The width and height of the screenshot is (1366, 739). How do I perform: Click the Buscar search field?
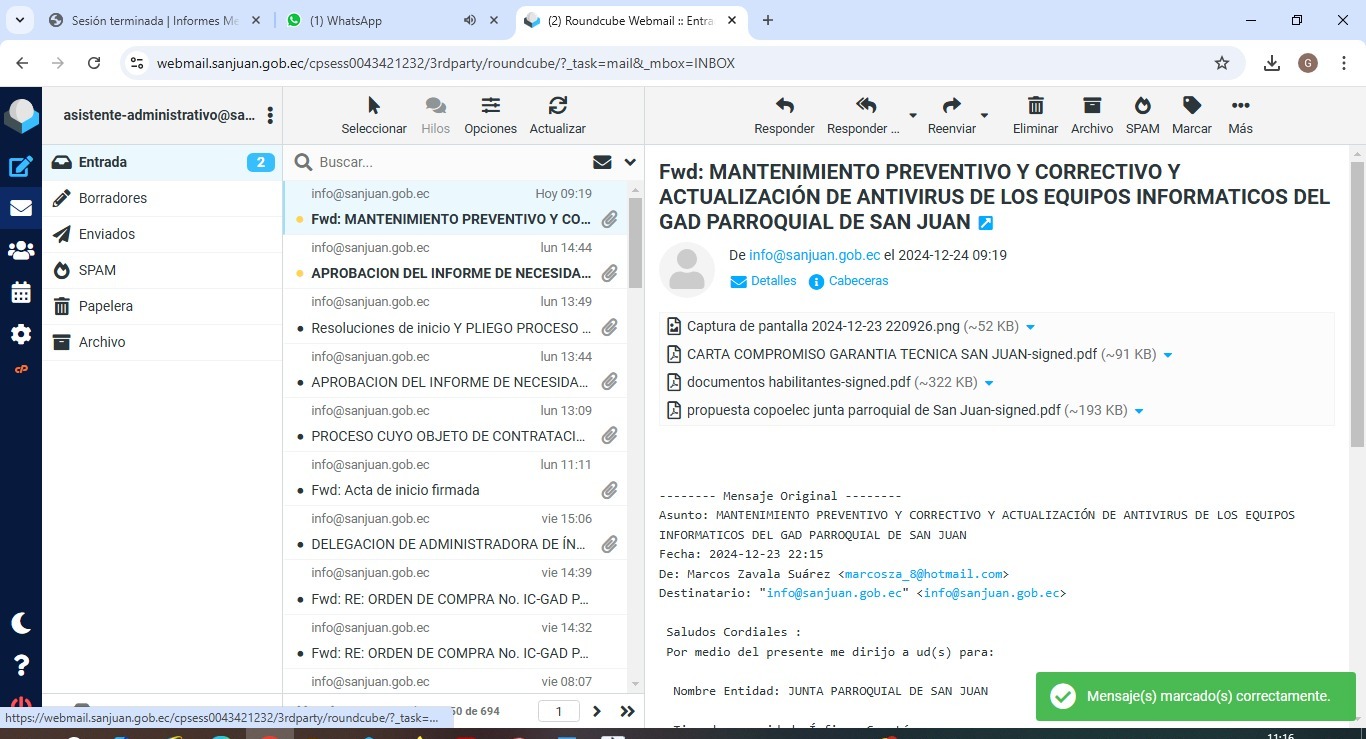pos(450,162)
